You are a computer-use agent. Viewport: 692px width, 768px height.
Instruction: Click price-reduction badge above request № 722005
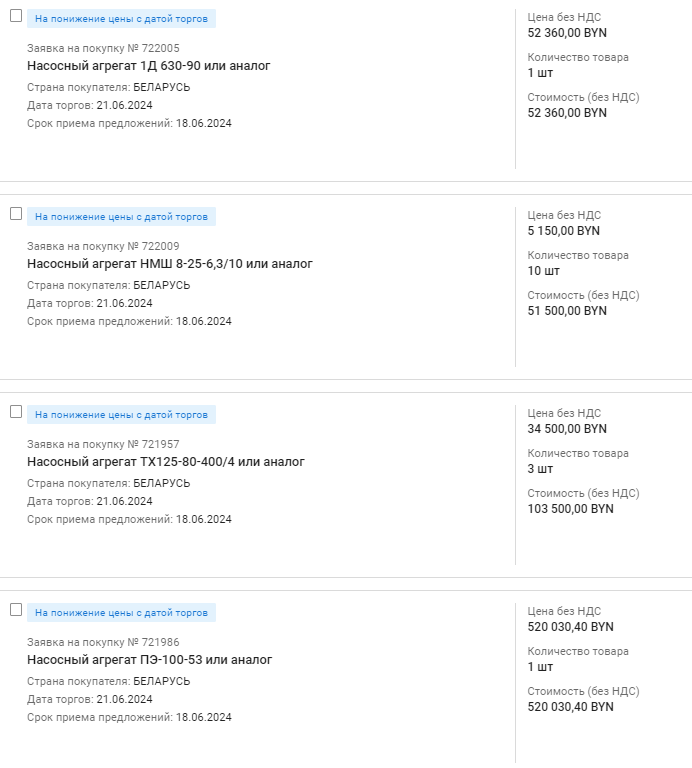(121, 19)
